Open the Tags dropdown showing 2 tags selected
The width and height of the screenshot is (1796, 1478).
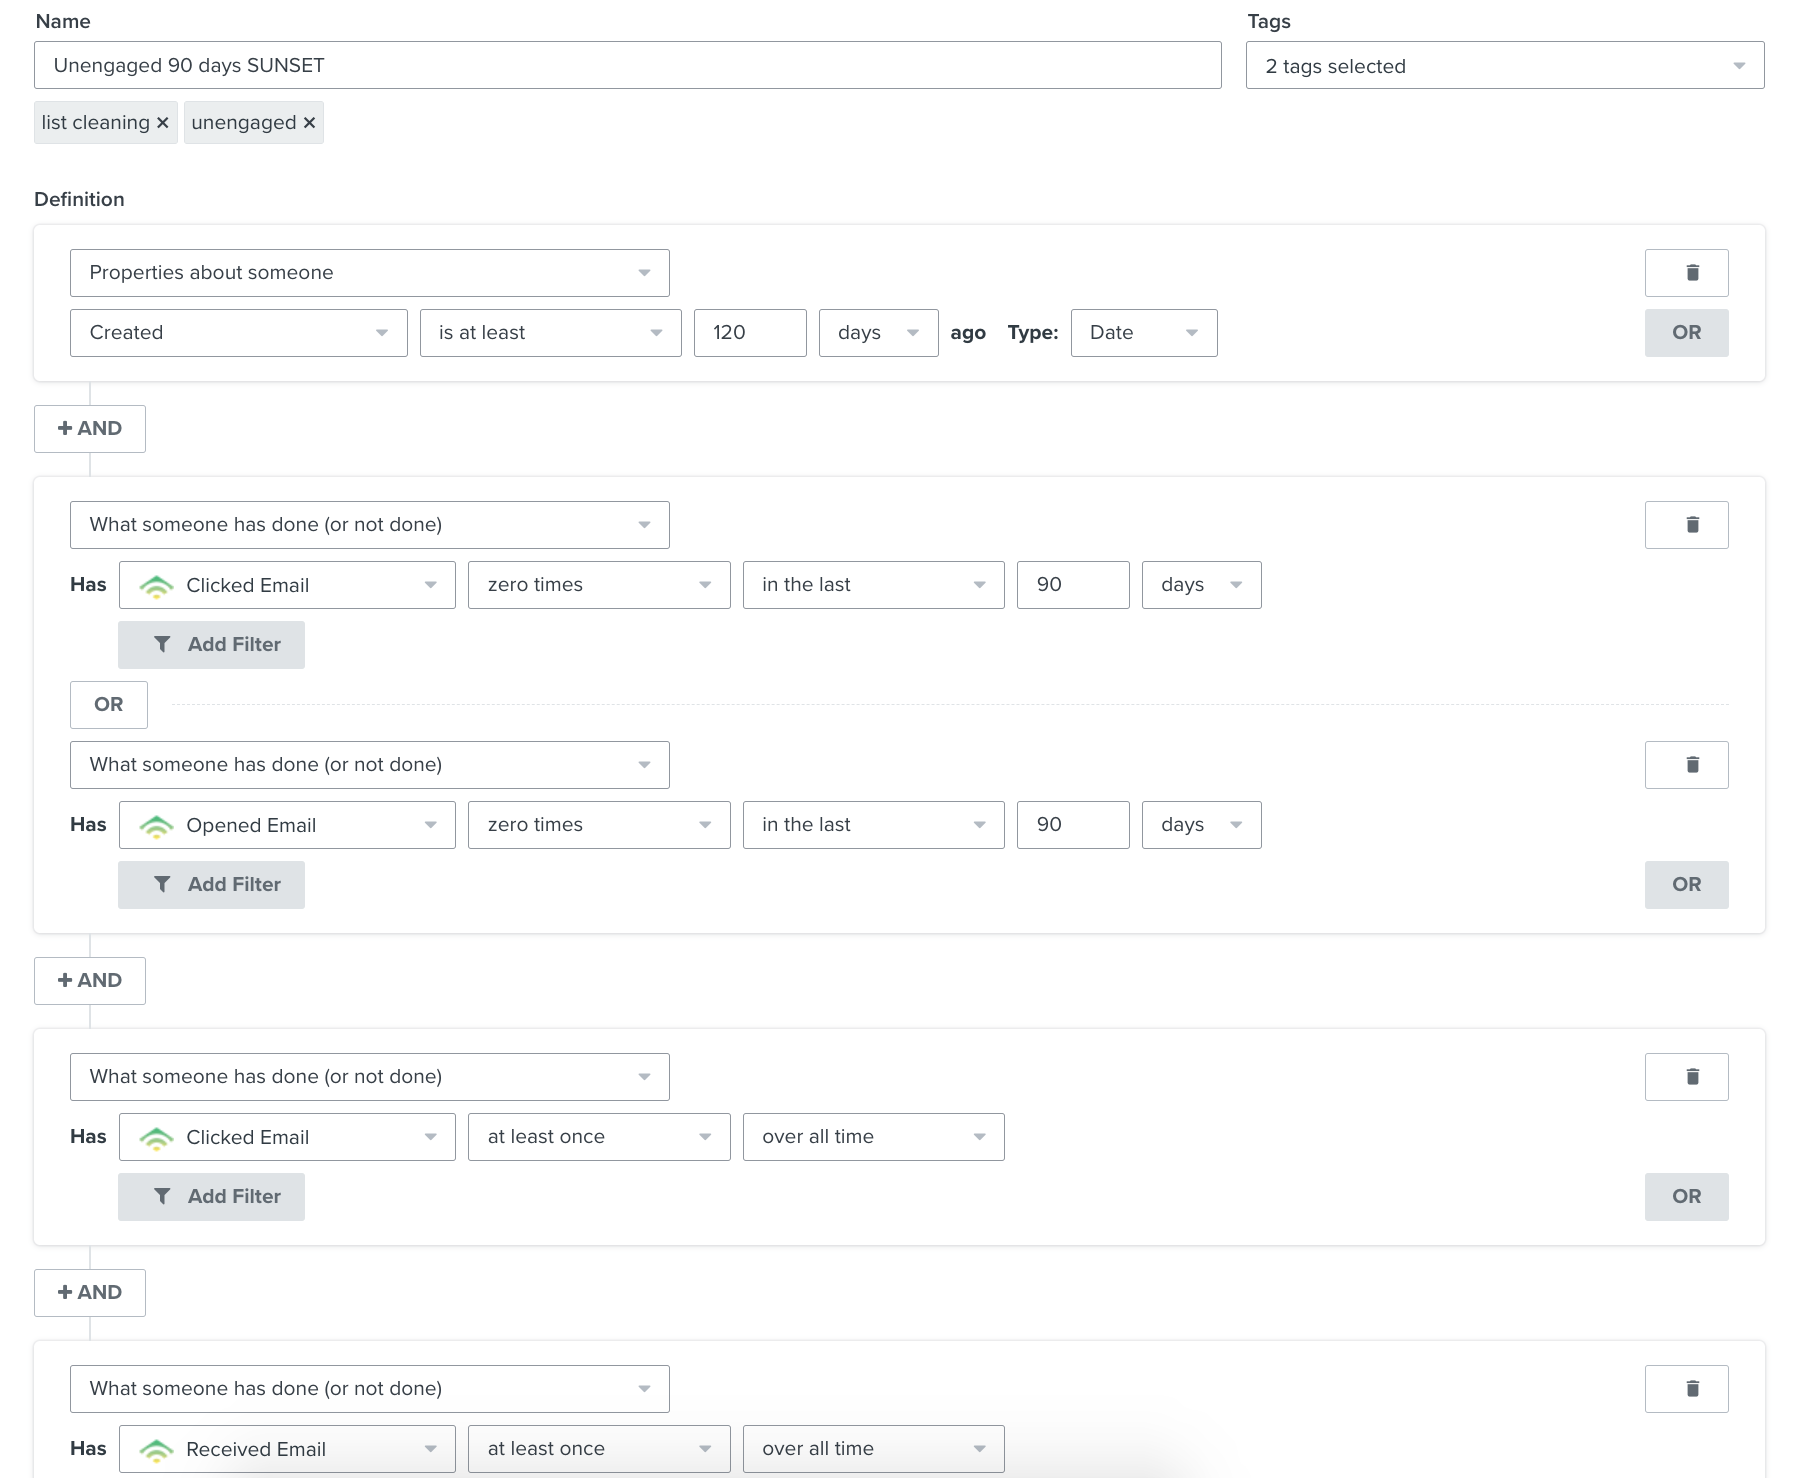tap(1504, 66)
